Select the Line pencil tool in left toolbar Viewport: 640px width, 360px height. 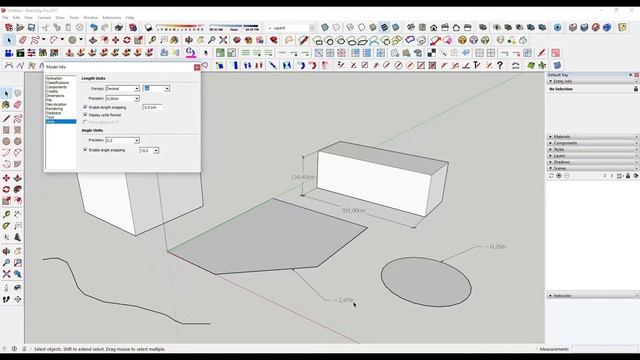pyautogui.click(x=6, y=119)
